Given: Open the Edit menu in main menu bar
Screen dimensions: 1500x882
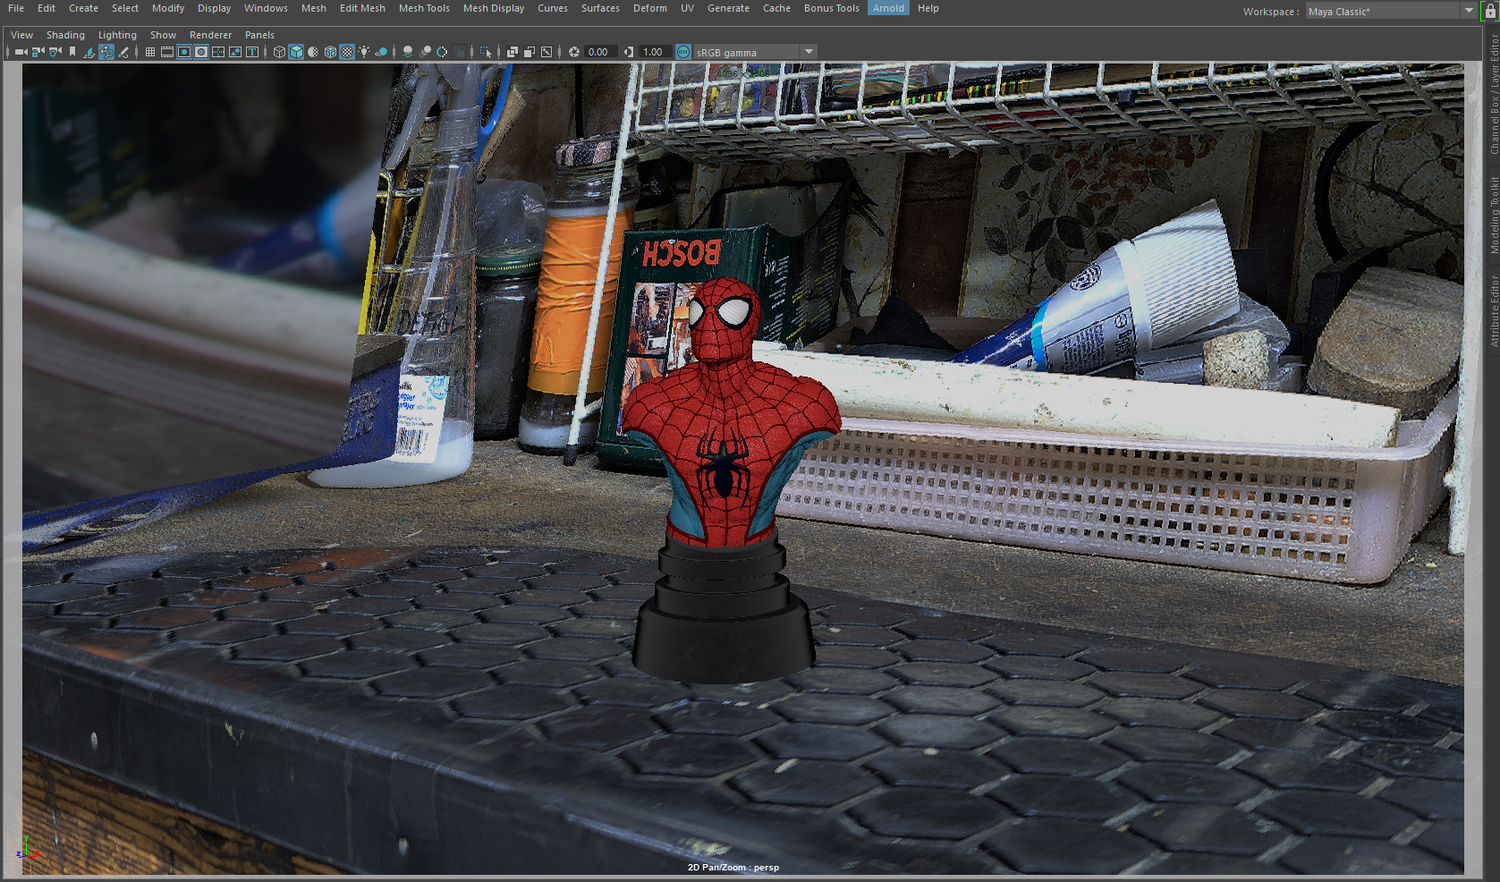Looking at the screenshot, I should tap(47, 8).
